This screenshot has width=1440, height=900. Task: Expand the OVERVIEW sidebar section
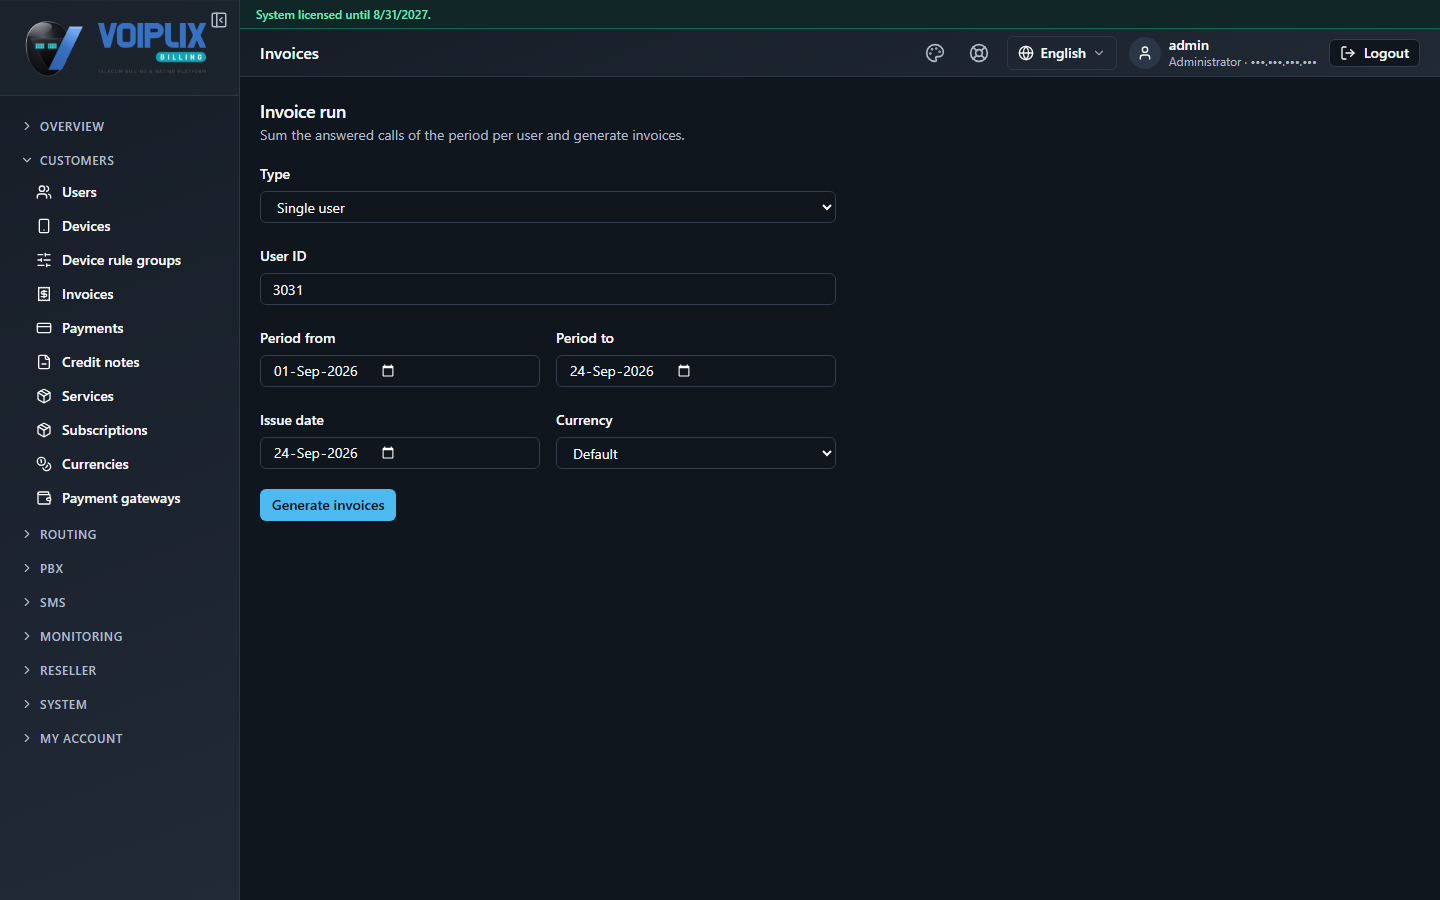point(72,127)
